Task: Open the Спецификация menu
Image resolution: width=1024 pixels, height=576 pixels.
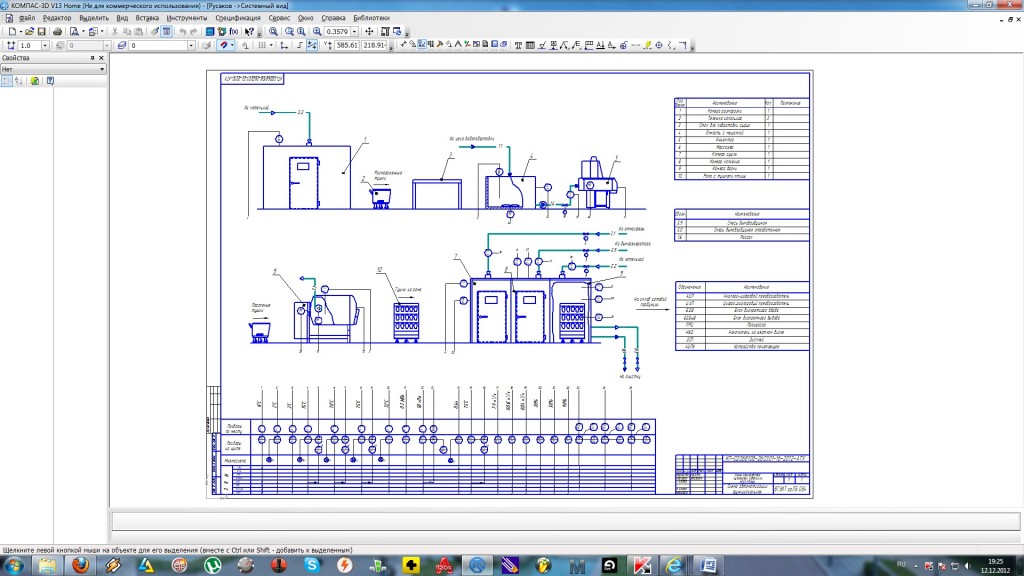Action: tap(238, 18)
